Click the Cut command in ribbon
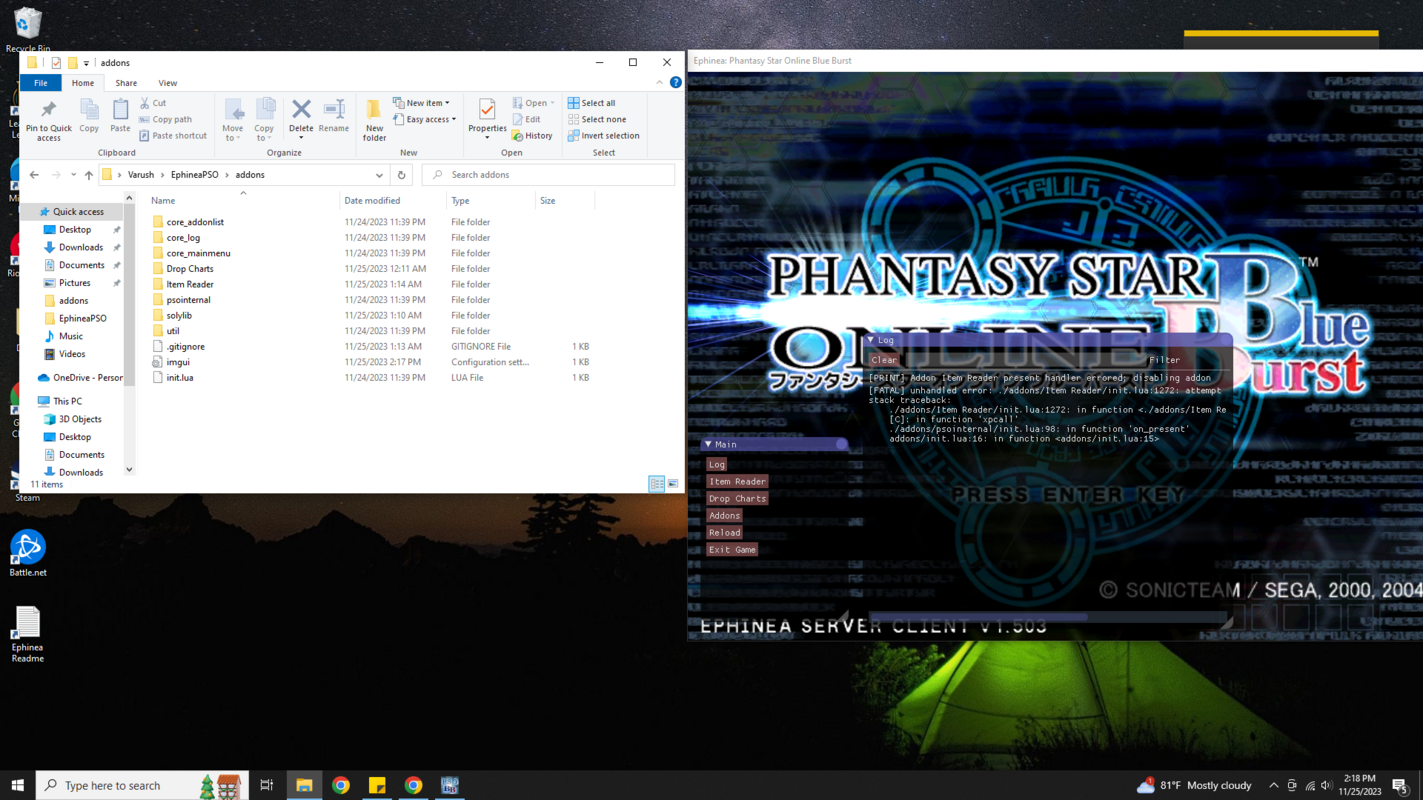The width and height of the screenshot is (1423, 800). coord(153,103)
